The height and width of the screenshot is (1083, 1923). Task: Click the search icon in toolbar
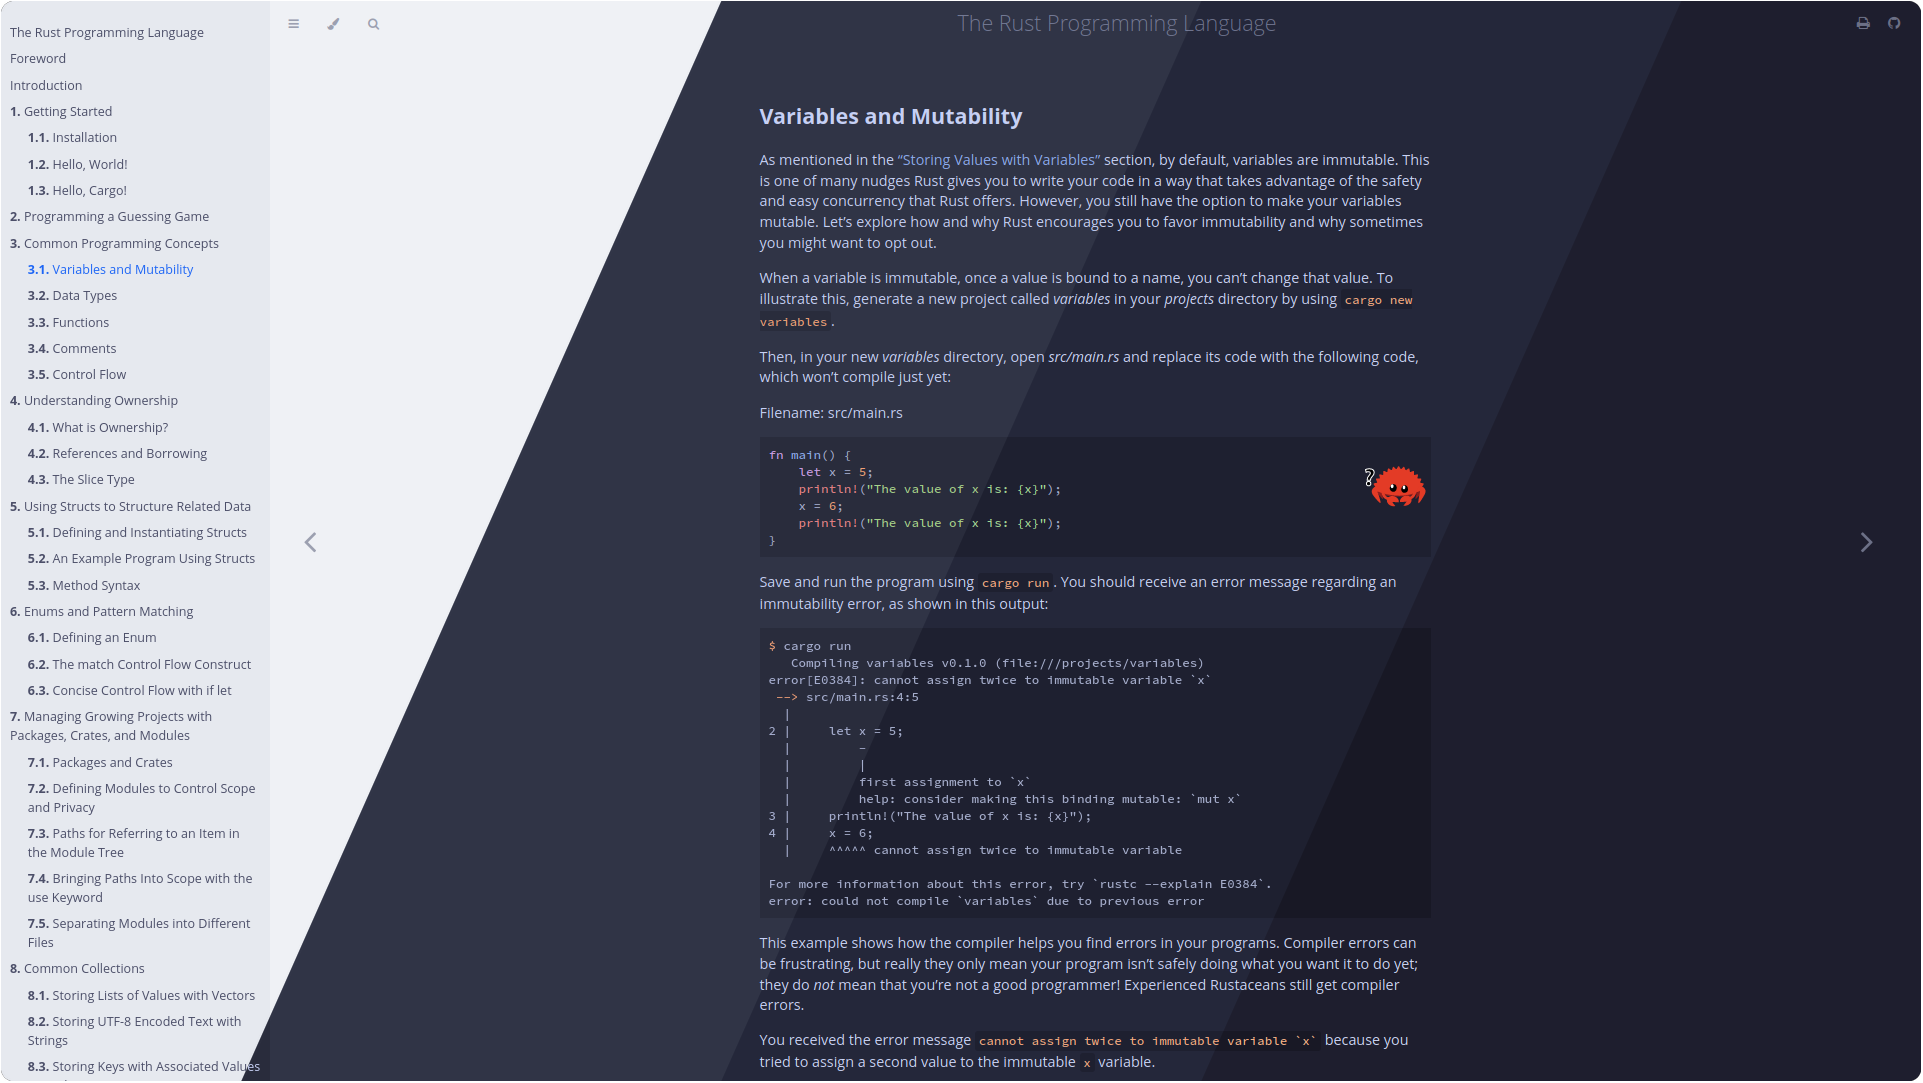[x=374, y=24]
